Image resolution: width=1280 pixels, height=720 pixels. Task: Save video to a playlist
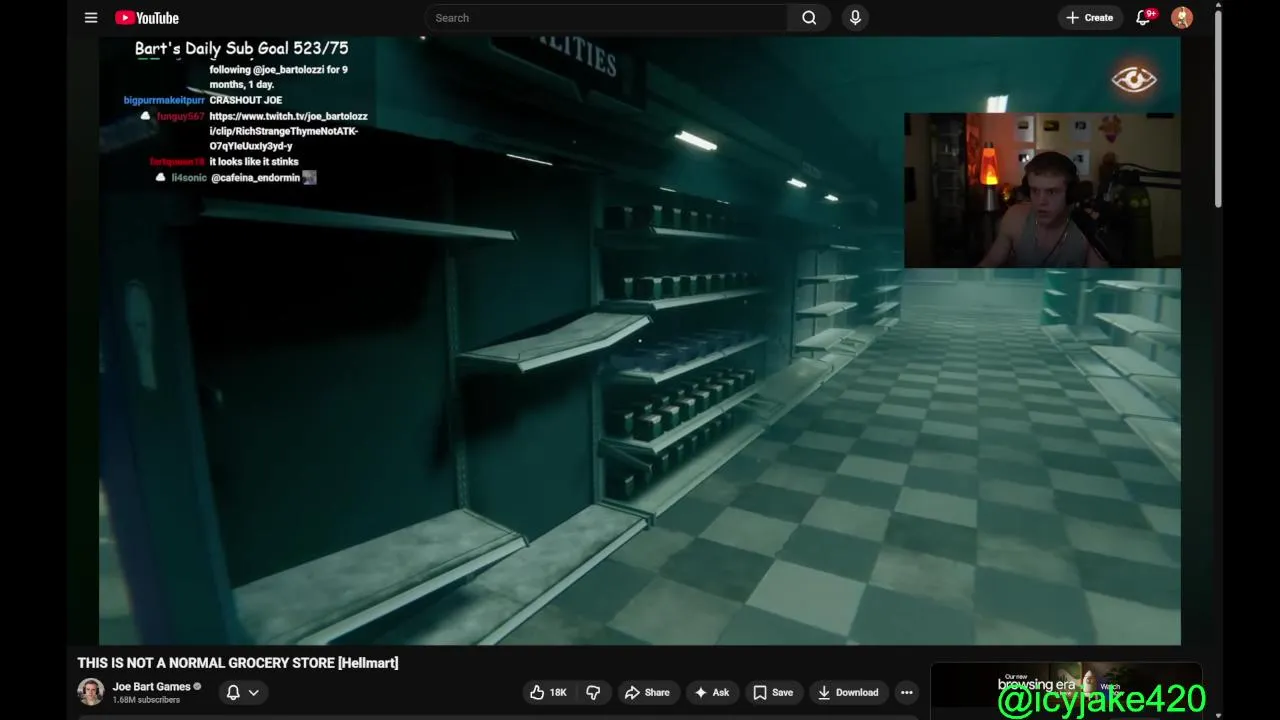(773, 692)
